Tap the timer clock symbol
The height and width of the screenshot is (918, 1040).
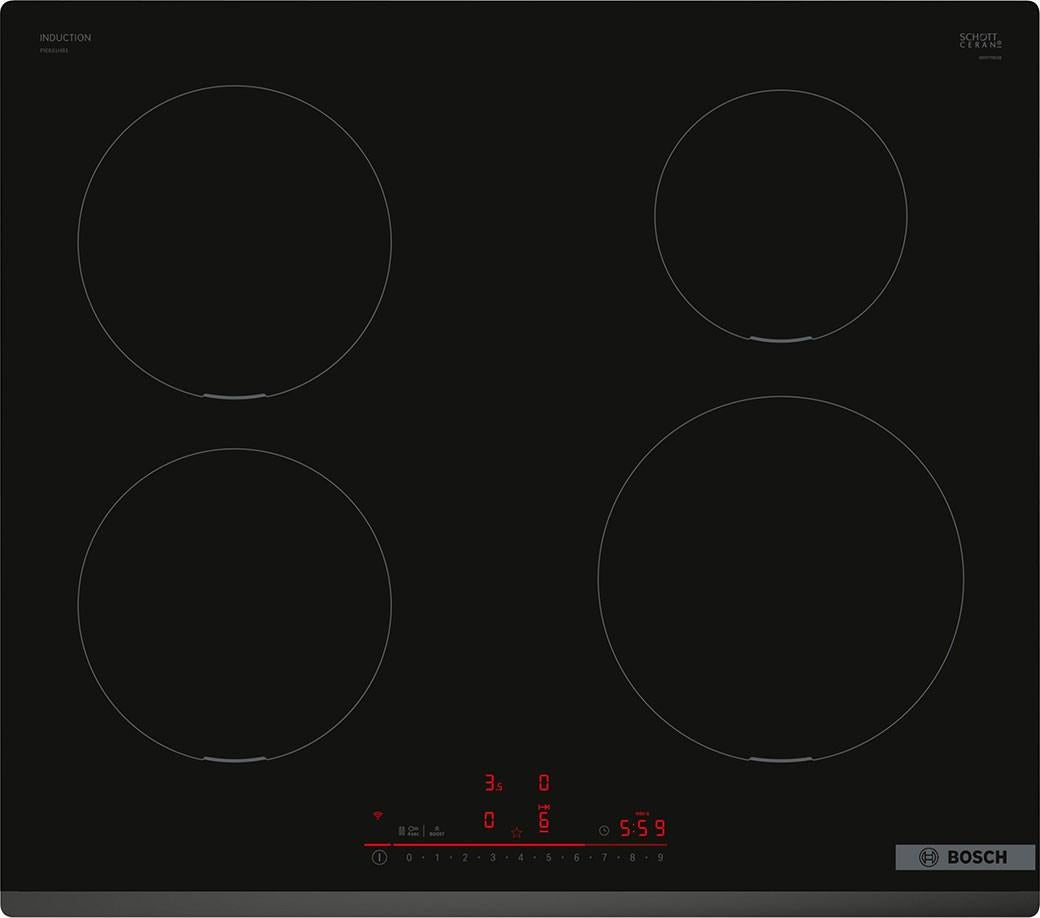pyautogui.click(x=604, y=830)
